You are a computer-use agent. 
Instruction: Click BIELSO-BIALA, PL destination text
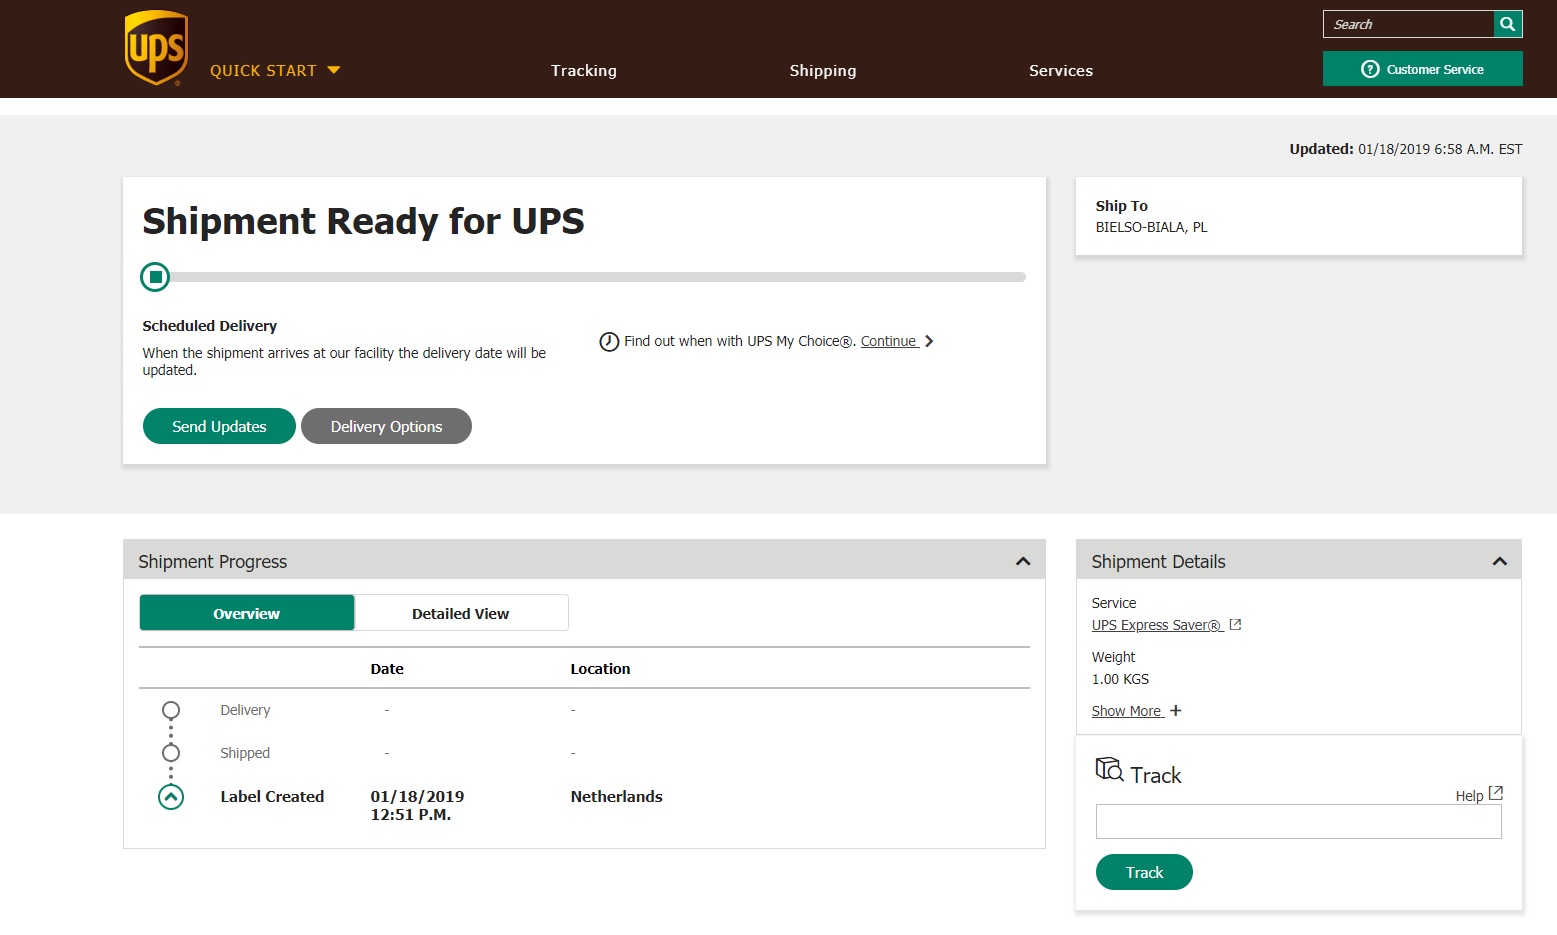[1152, 227]
